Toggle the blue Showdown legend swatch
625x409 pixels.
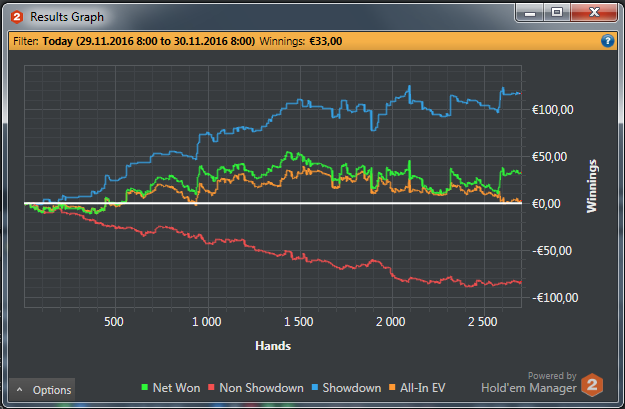[314, 387]
